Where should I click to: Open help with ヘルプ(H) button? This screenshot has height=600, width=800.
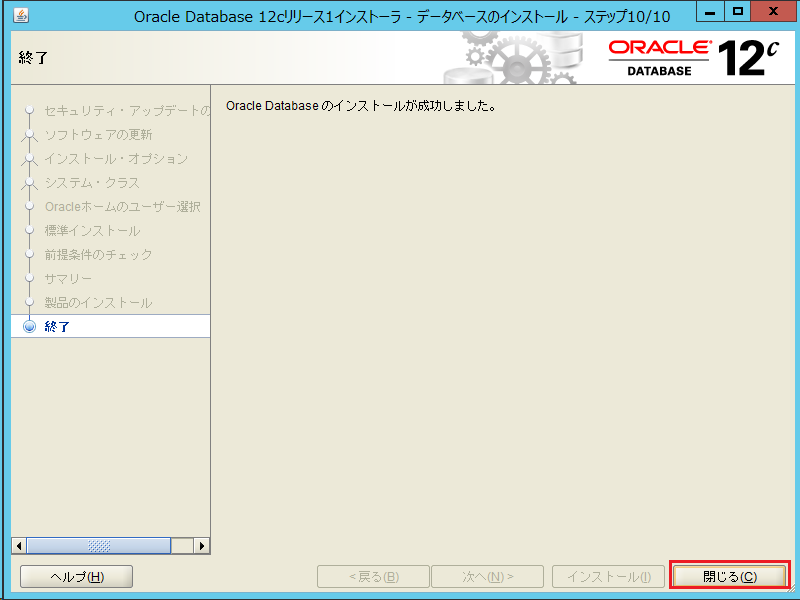77,577
